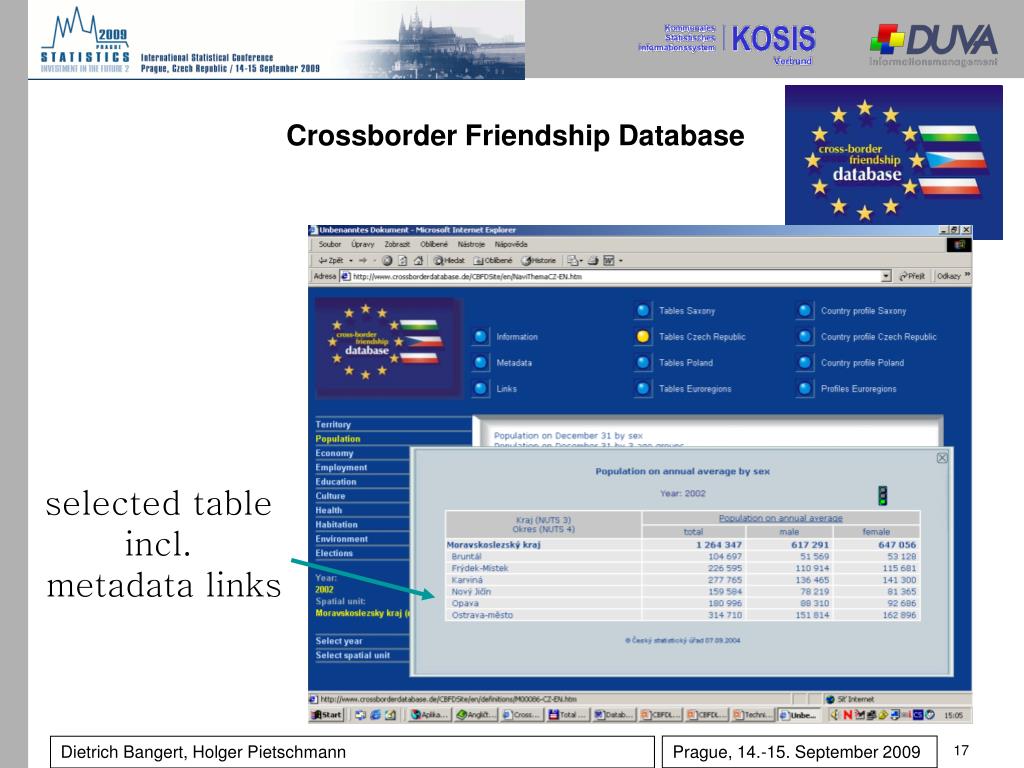Select Country profile Czech Republic bullet

click(x=805, y=336)
